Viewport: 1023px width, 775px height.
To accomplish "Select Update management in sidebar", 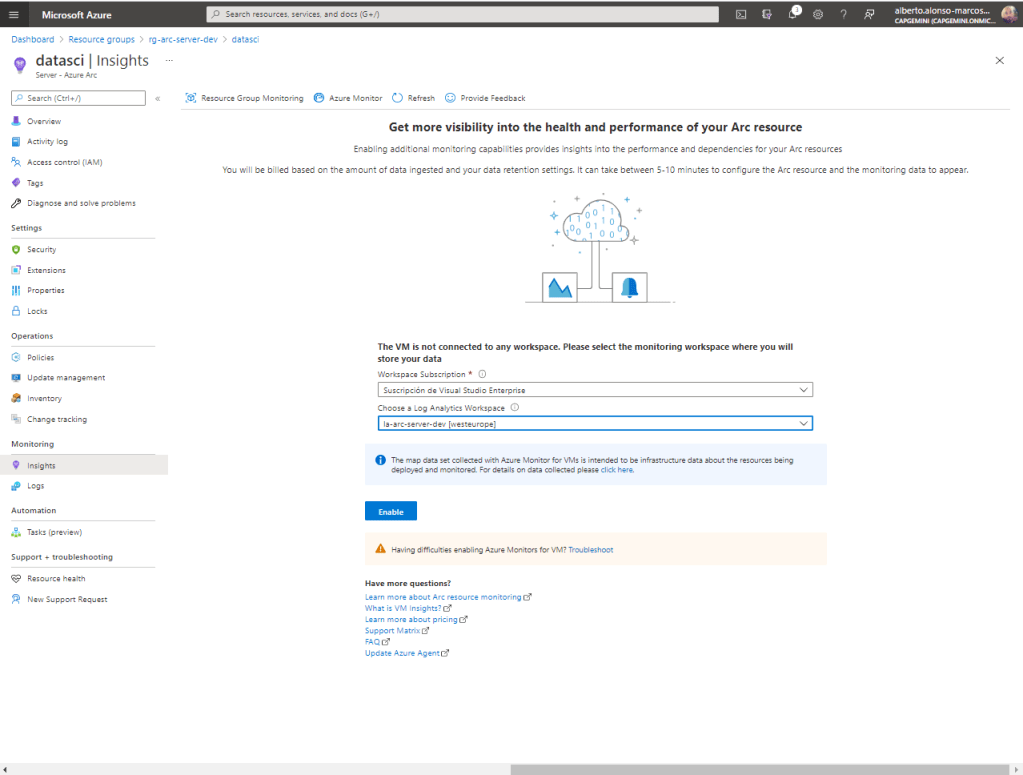I will click(x=66, y=378).
